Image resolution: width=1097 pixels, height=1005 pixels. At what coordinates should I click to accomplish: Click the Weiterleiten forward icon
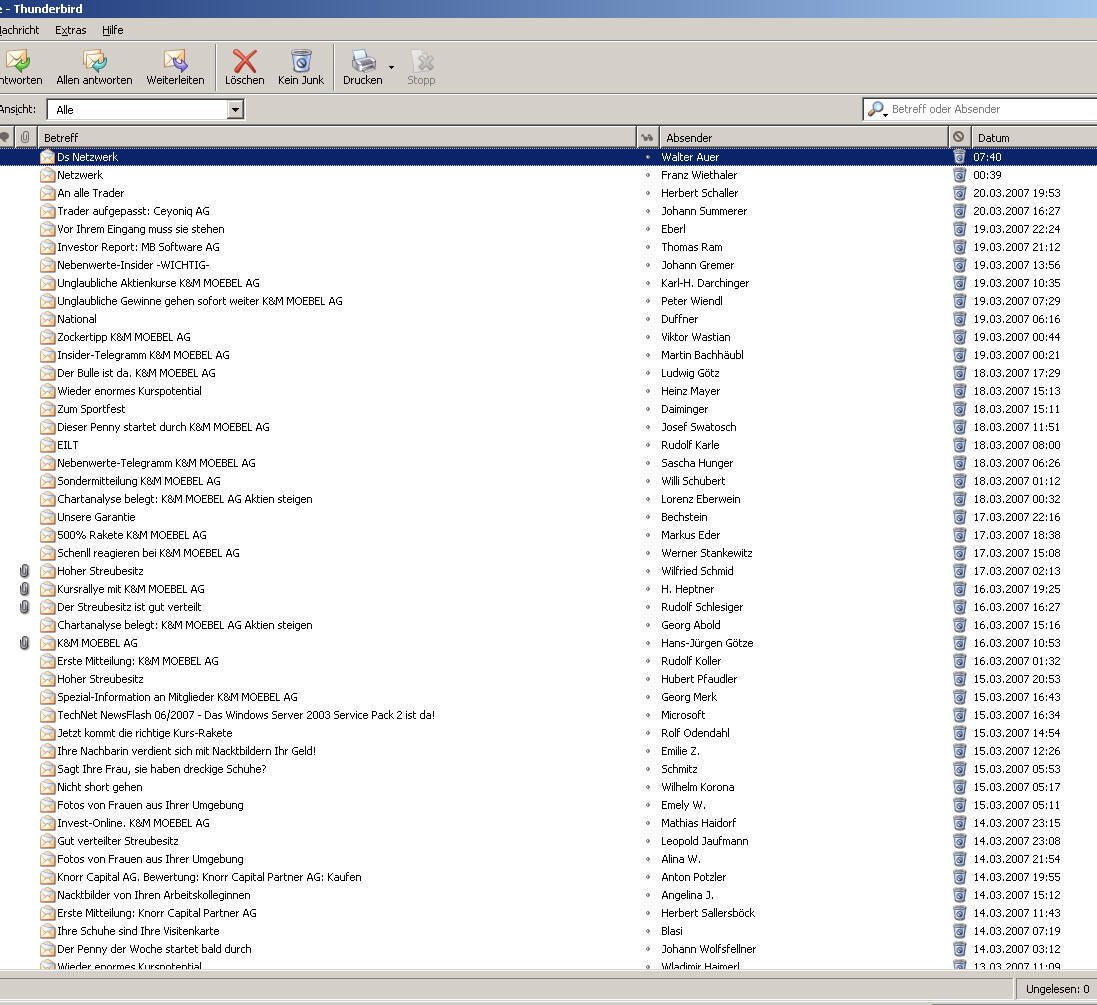(x=176, y=61)
